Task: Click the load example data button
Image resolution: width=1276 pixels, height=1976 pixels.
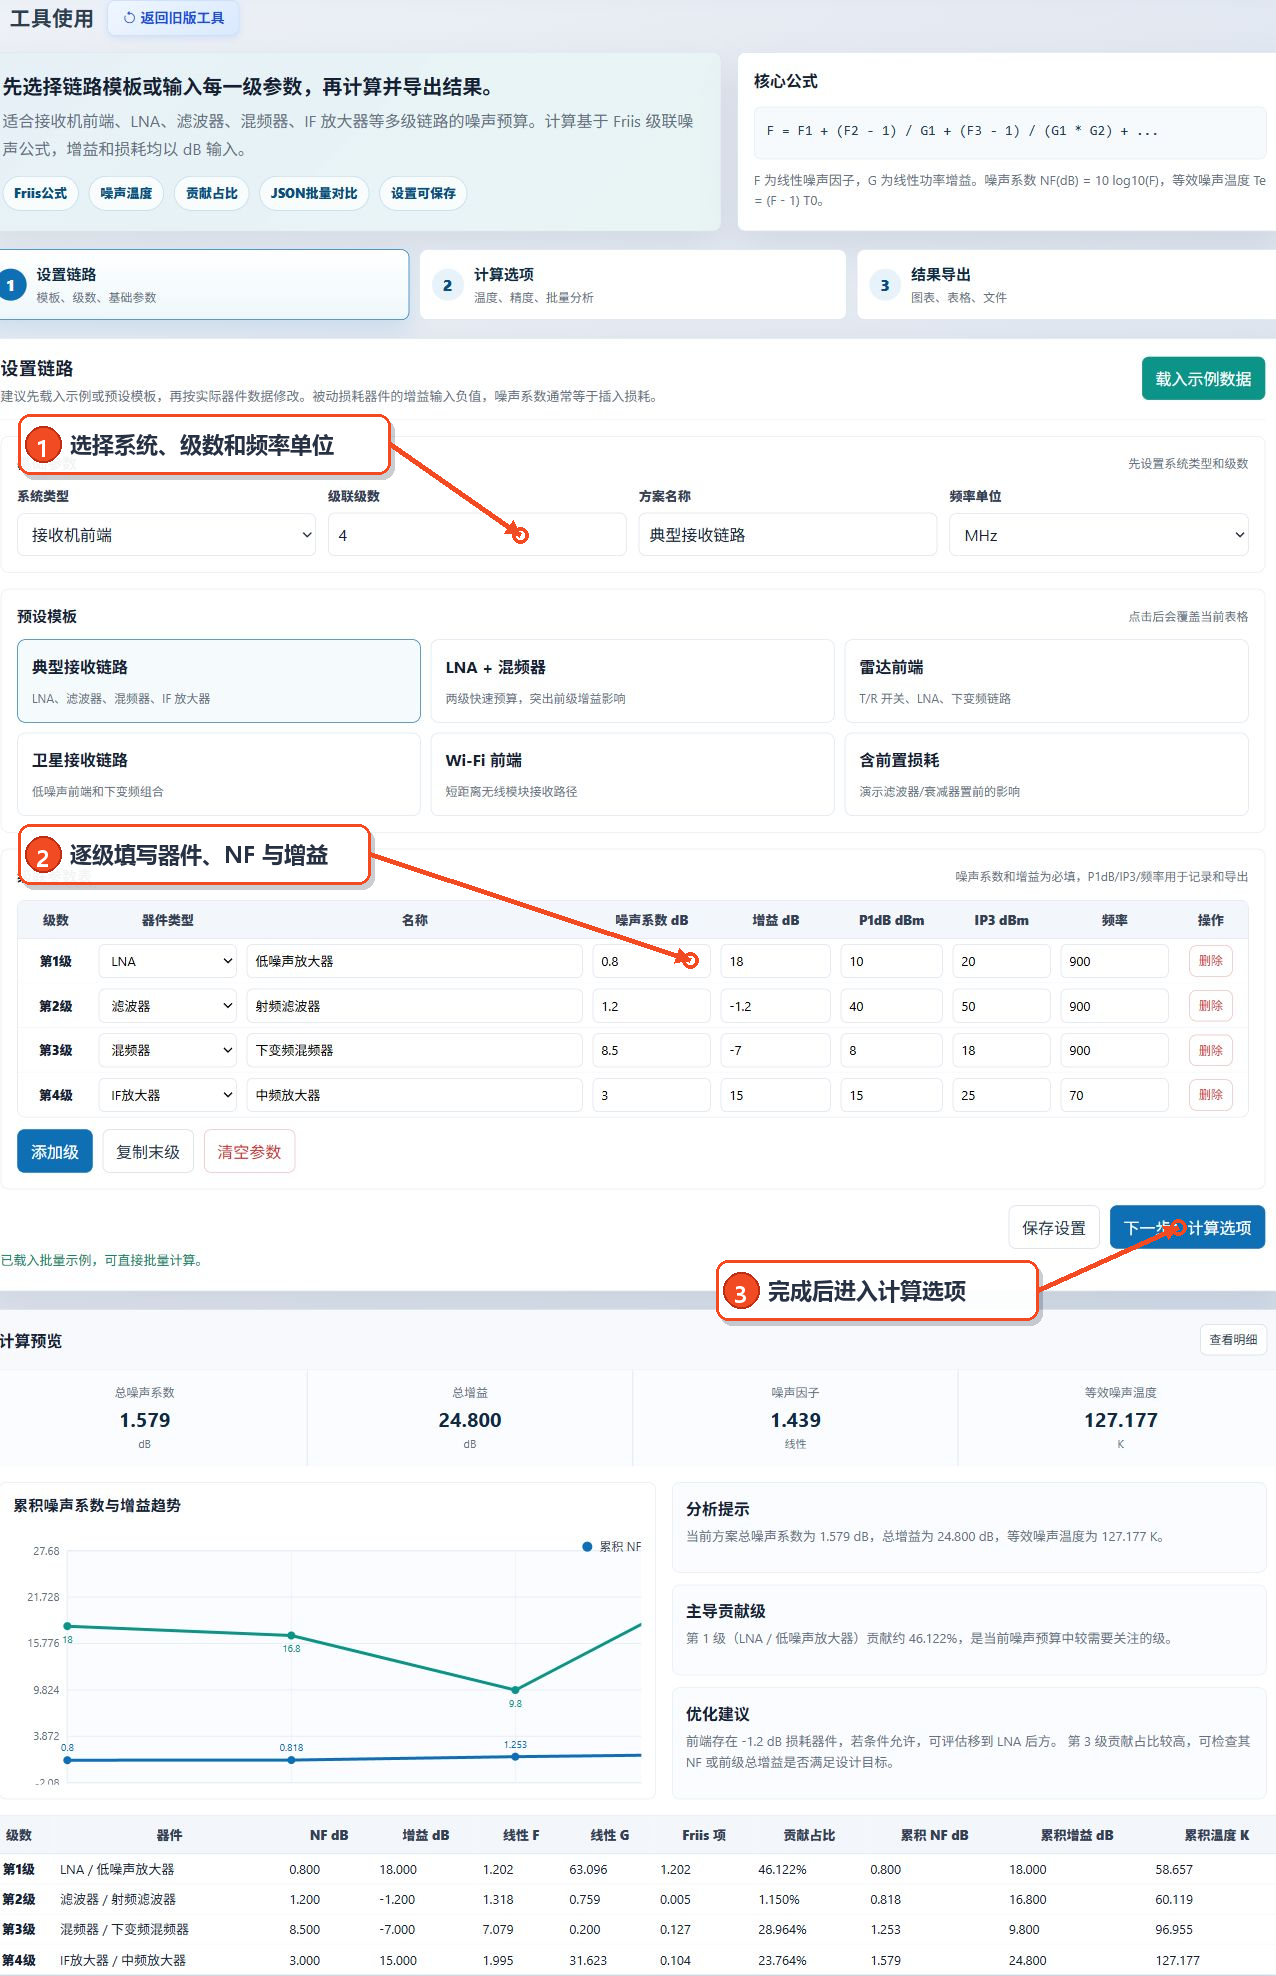Action: (x=1203, y=379)
